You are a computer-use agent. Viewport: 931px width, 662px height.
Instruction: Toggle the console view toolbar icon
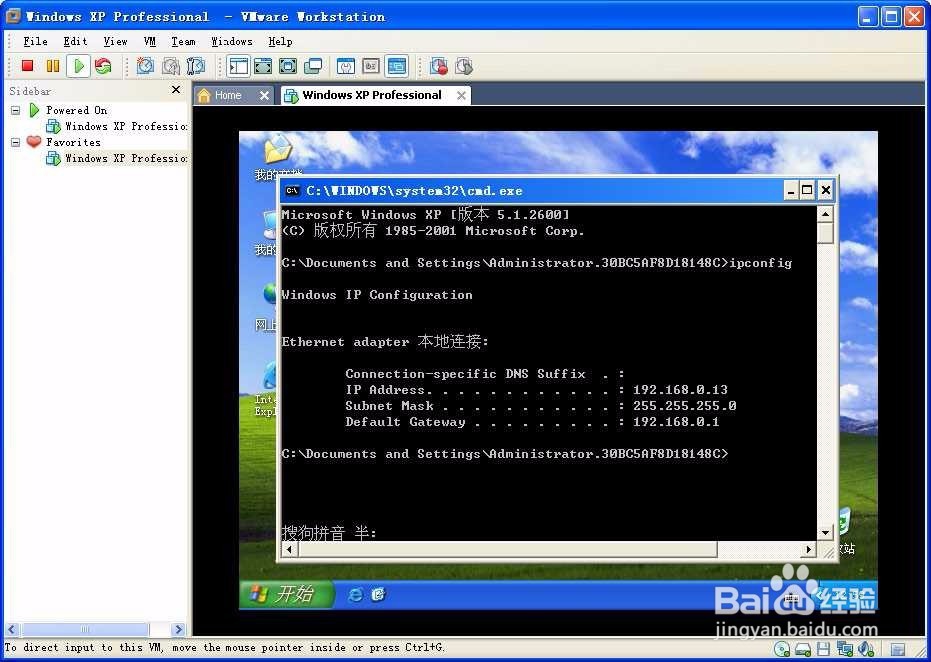pos(396,66)
